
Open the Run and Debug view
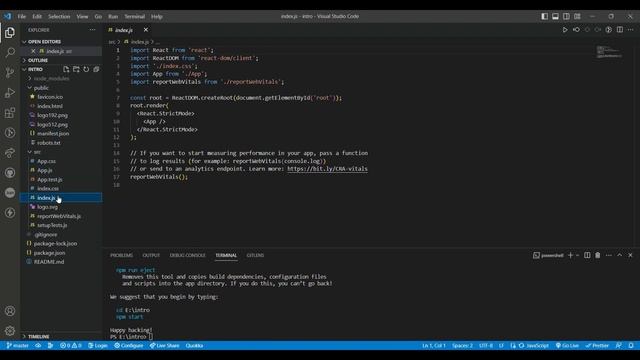pyautogui.click(x=10, y=93)
